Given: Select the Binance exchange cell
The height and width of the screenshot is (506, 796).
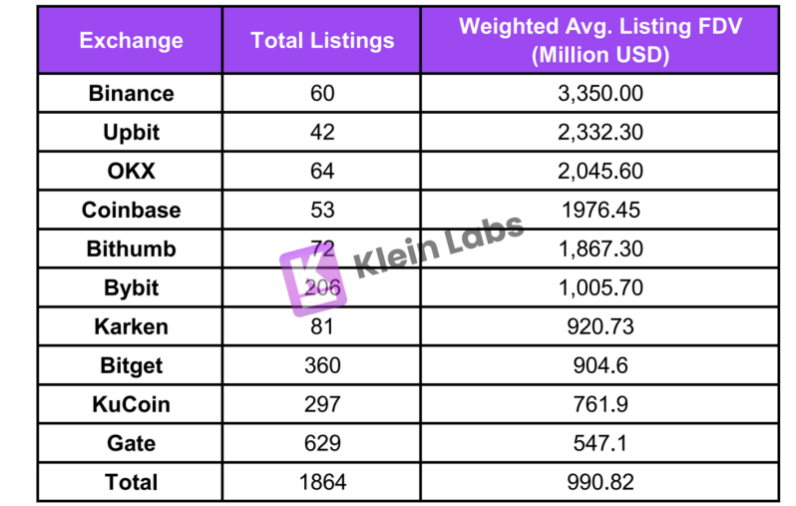Looking at the screenshot, I should [131, 94].
